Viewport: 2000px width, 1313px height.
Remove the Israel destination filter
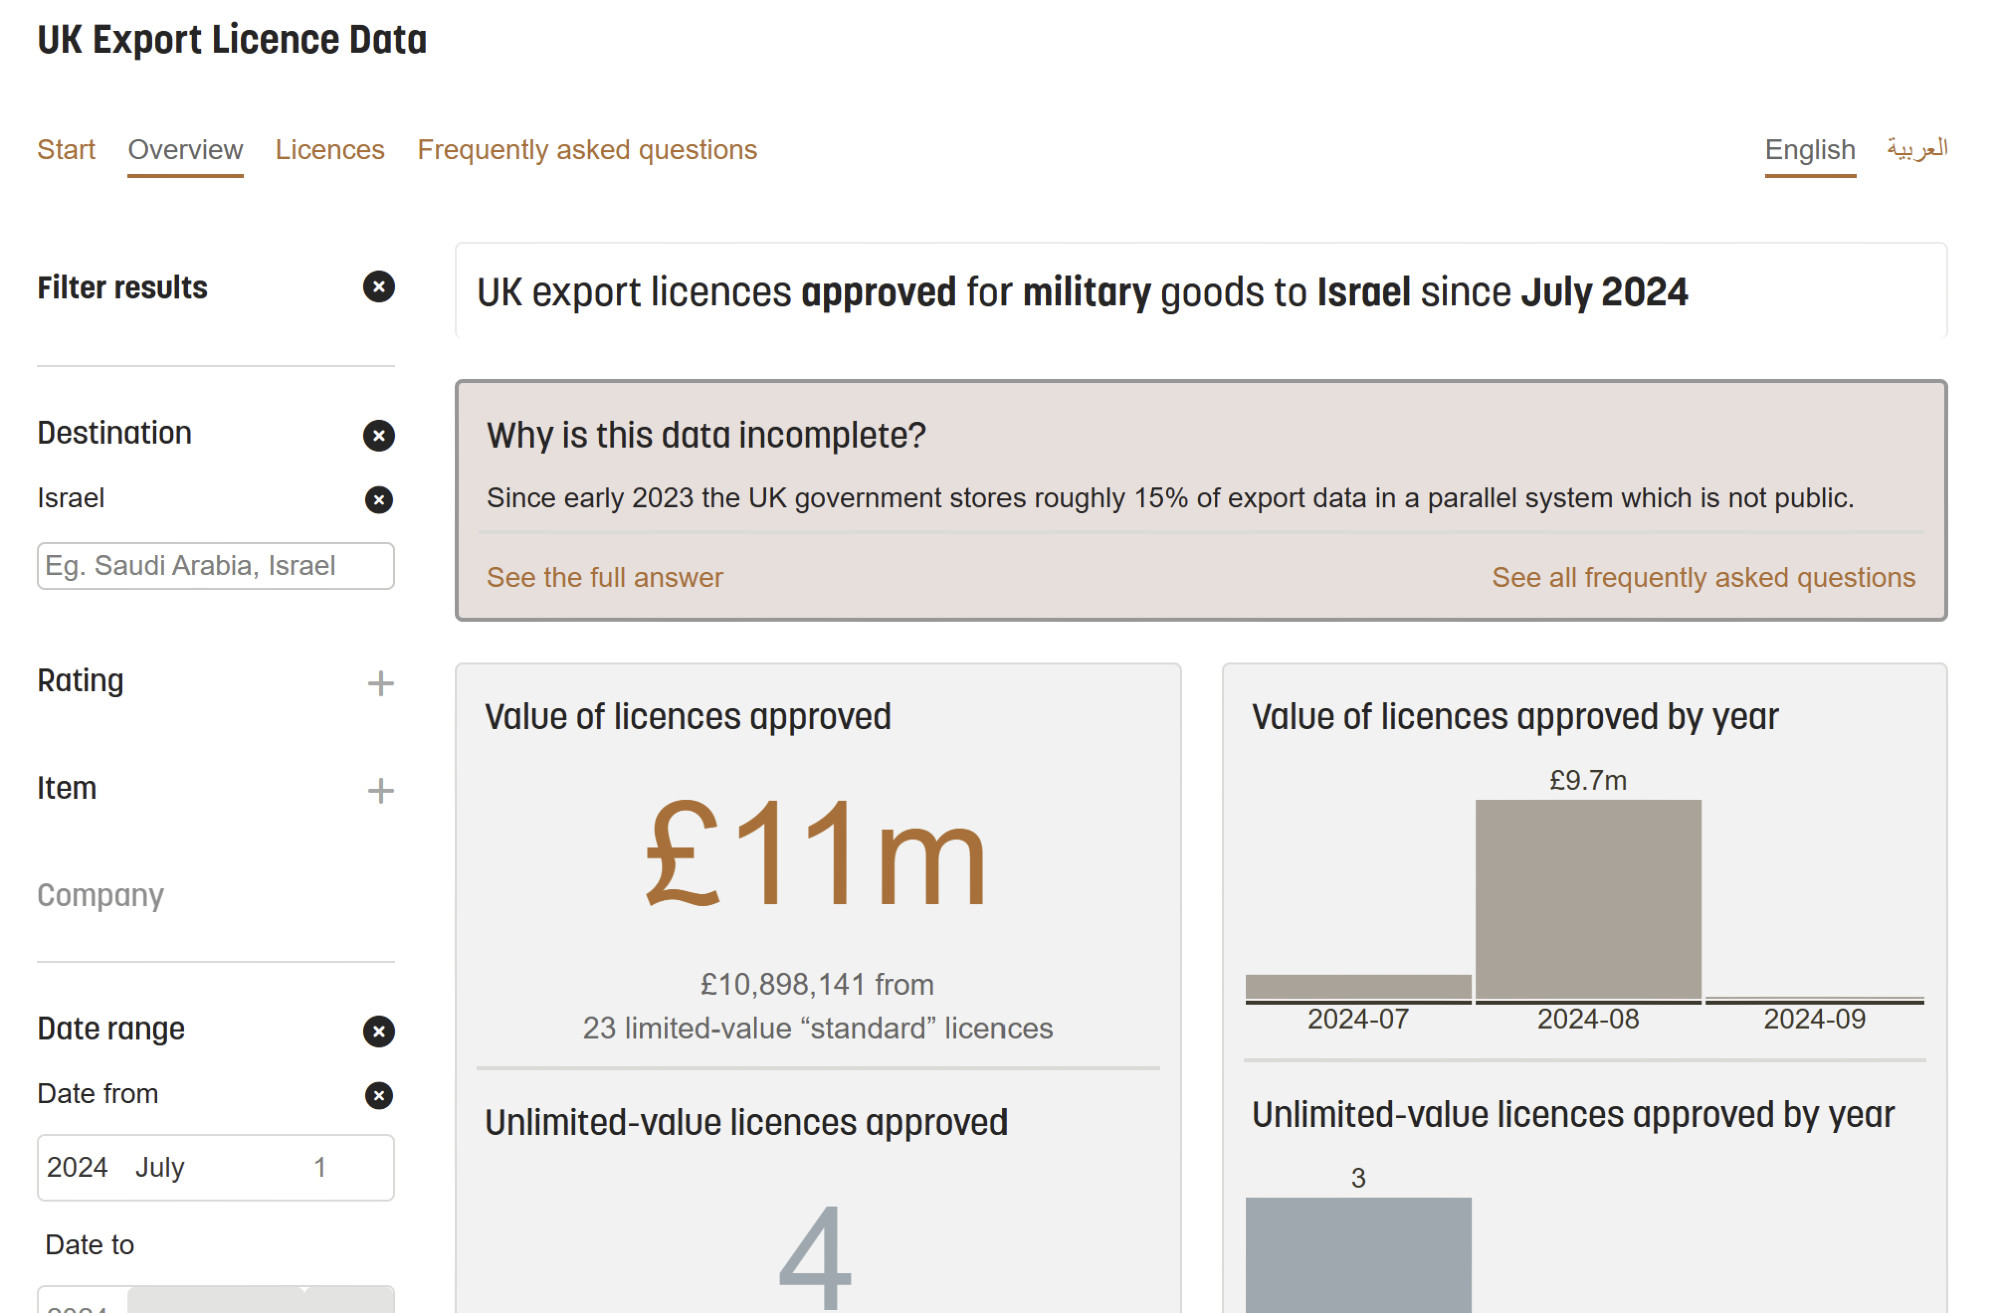(378, 499)
